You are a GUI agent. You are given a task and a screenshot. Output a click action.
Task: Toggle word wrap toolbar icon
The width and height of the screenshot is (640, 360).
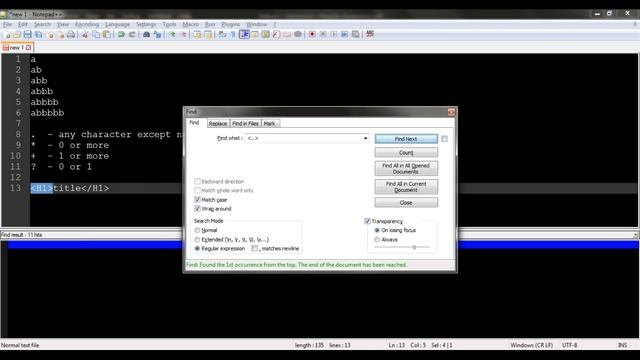point(222,34)
